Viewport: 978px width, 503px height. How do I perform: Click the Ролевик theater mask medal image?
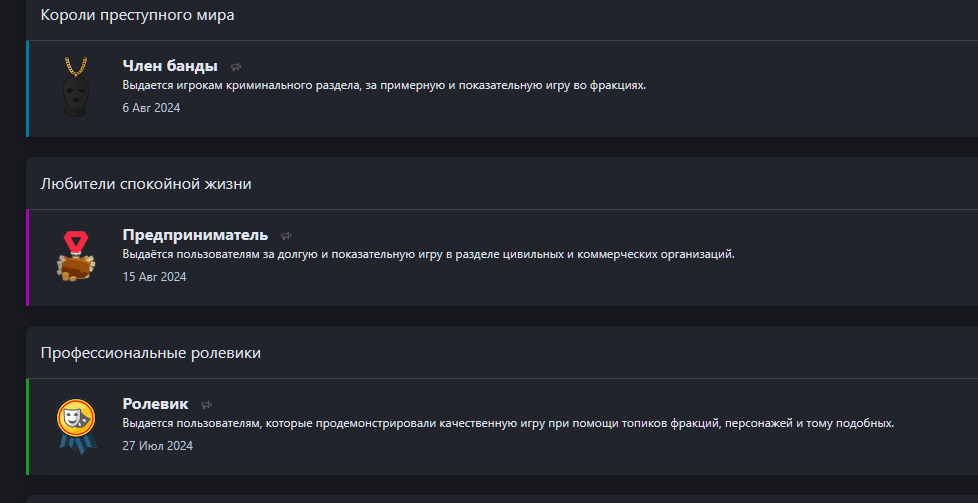point(76,424)
